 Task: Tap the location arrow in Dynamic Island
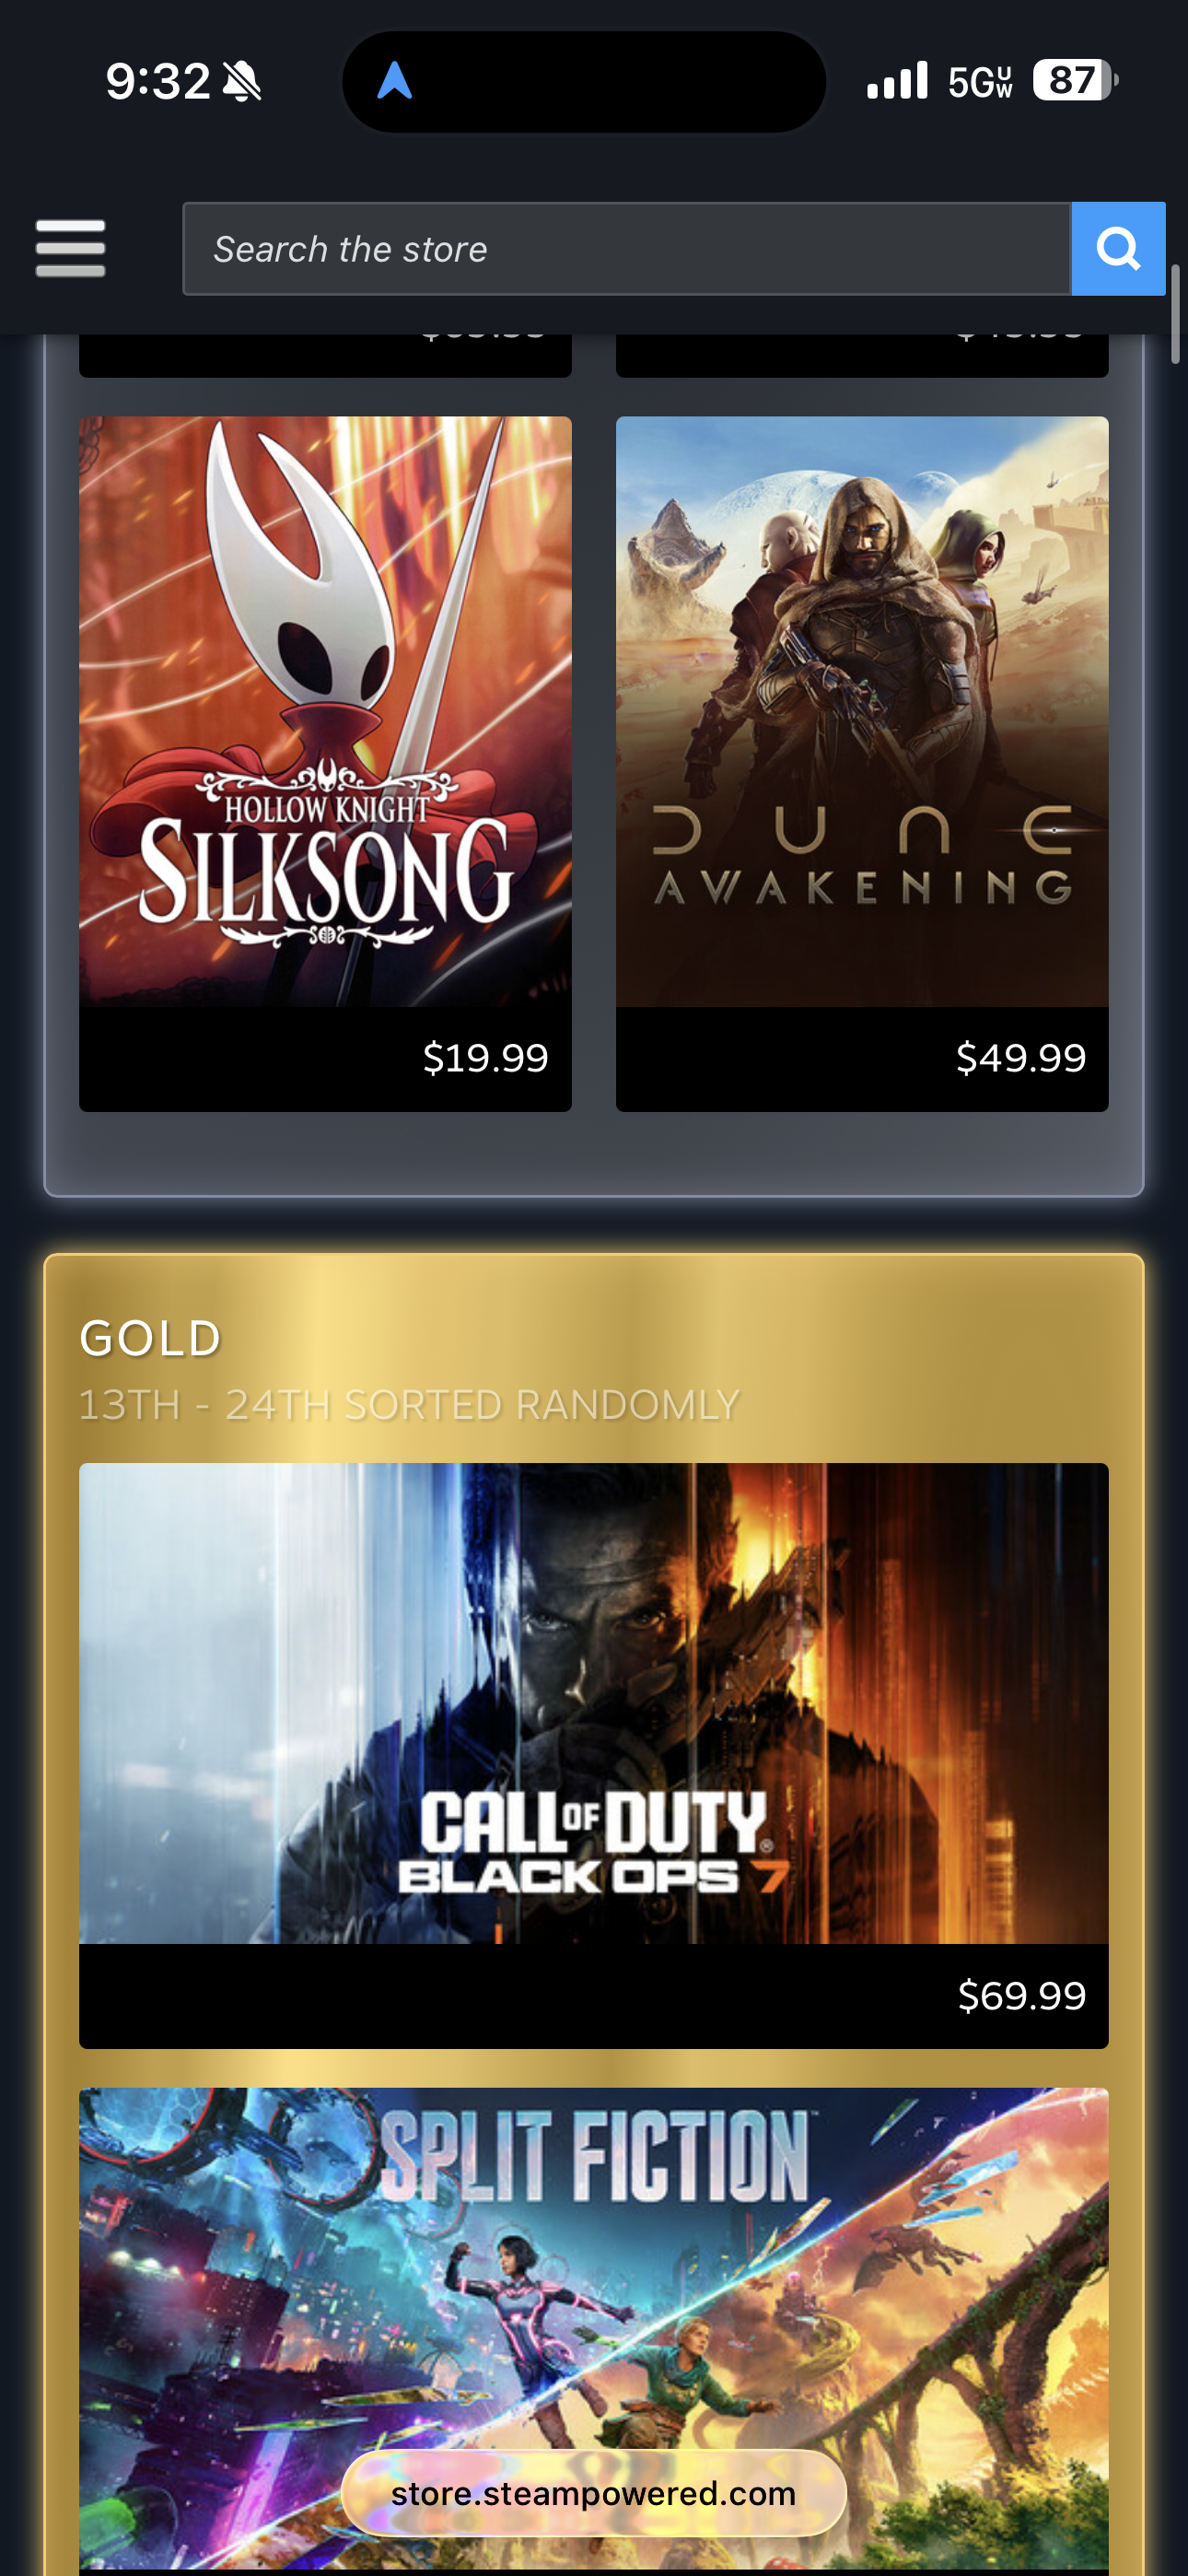(x=394, y=81)
